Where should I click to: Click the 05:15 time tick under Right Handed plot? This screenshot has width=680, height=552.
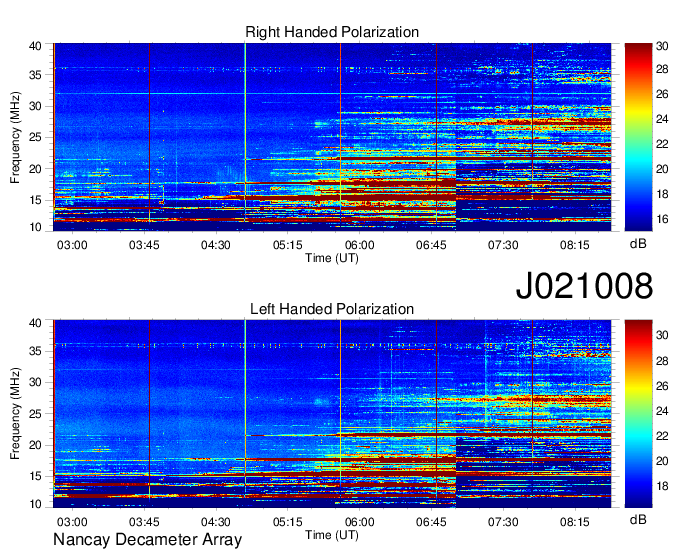[288, 245]
